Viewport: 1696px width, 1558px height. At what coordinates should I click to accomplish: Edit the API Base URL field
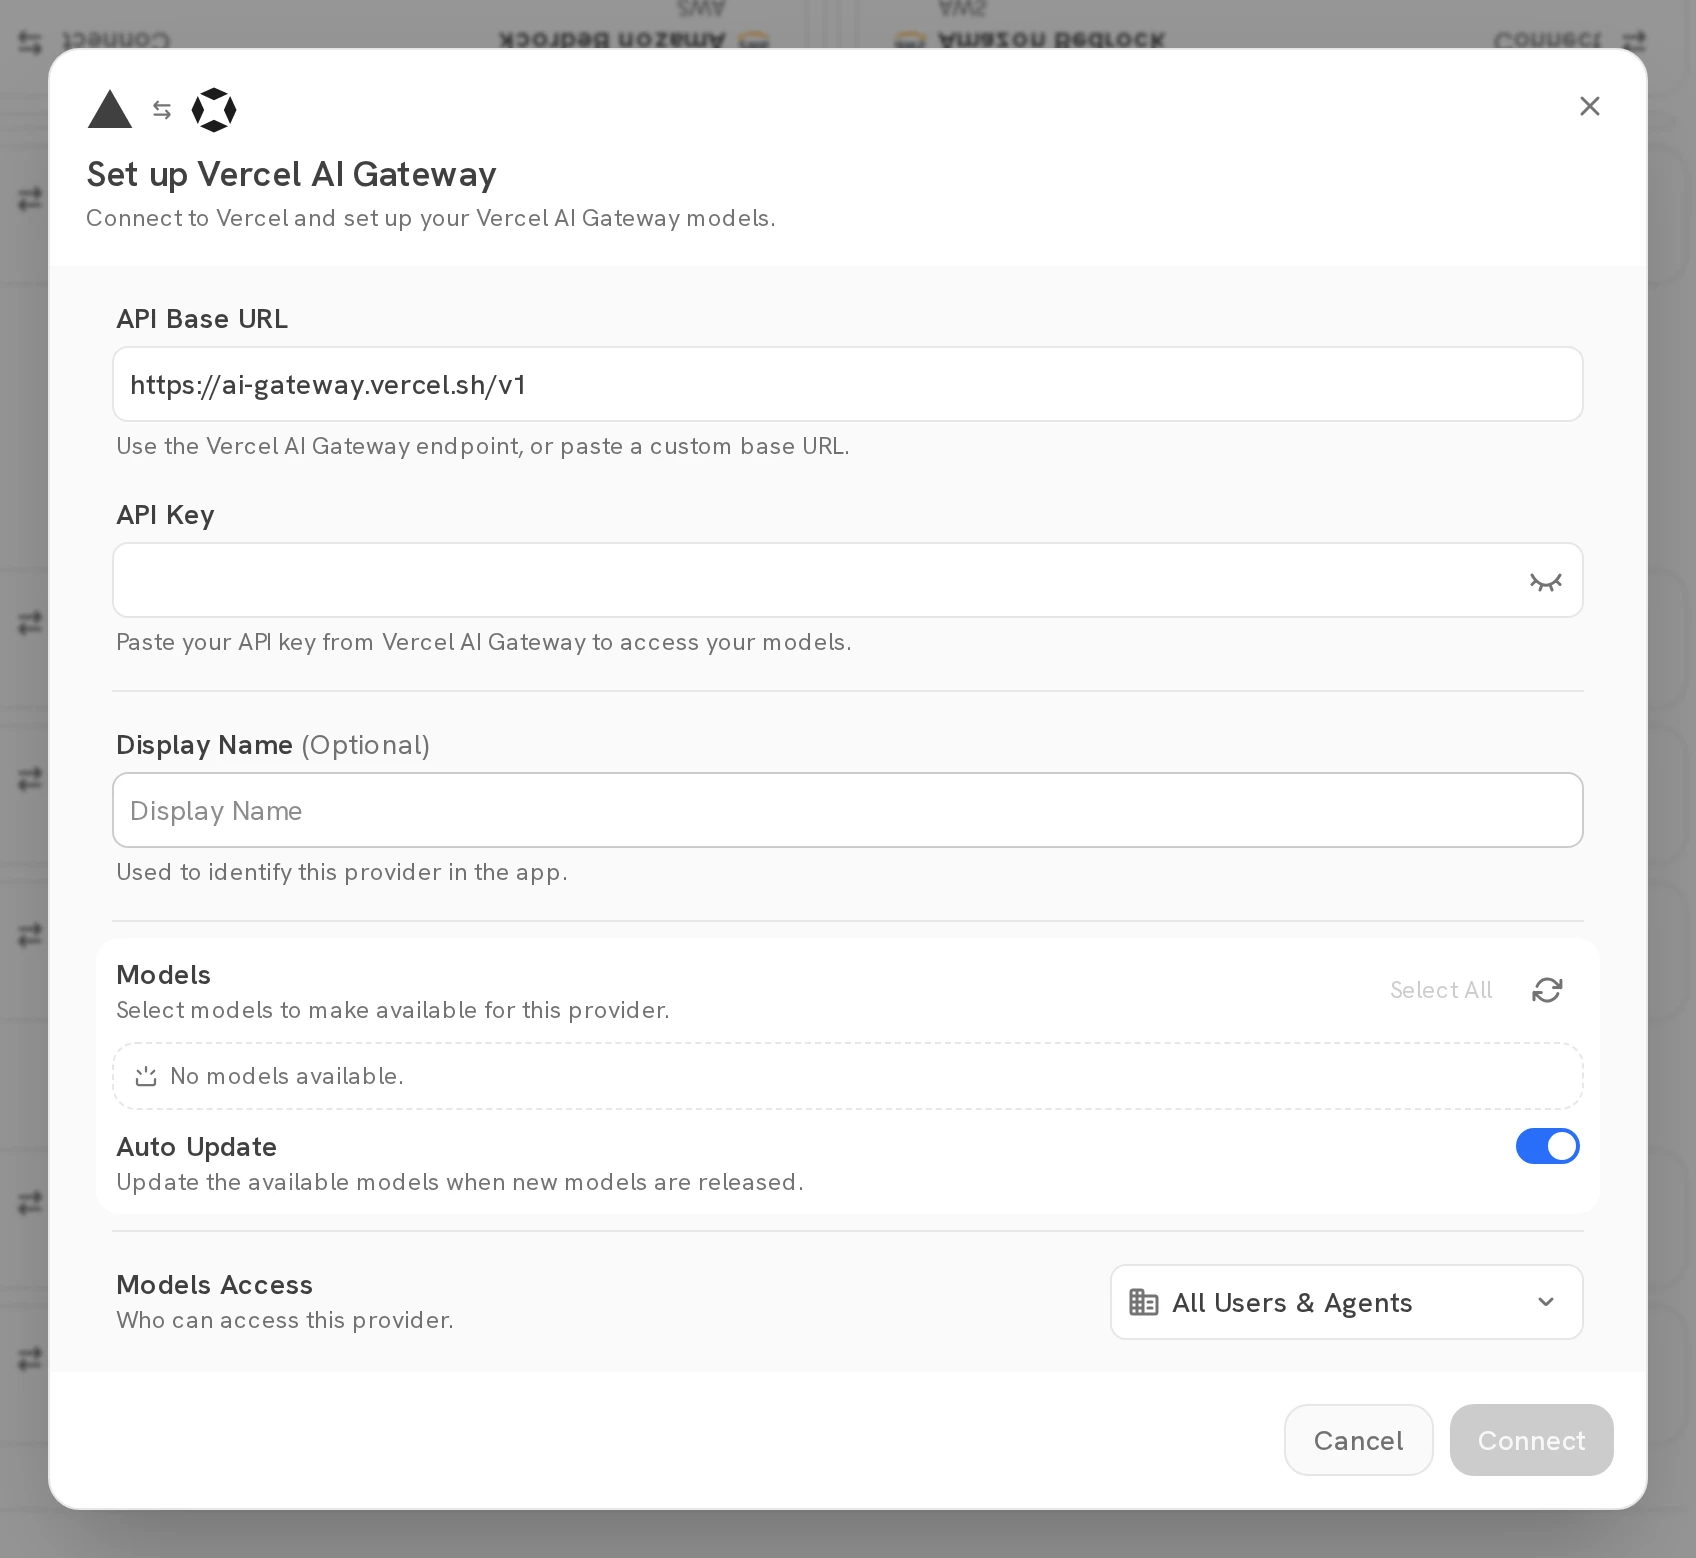[847, 384]
